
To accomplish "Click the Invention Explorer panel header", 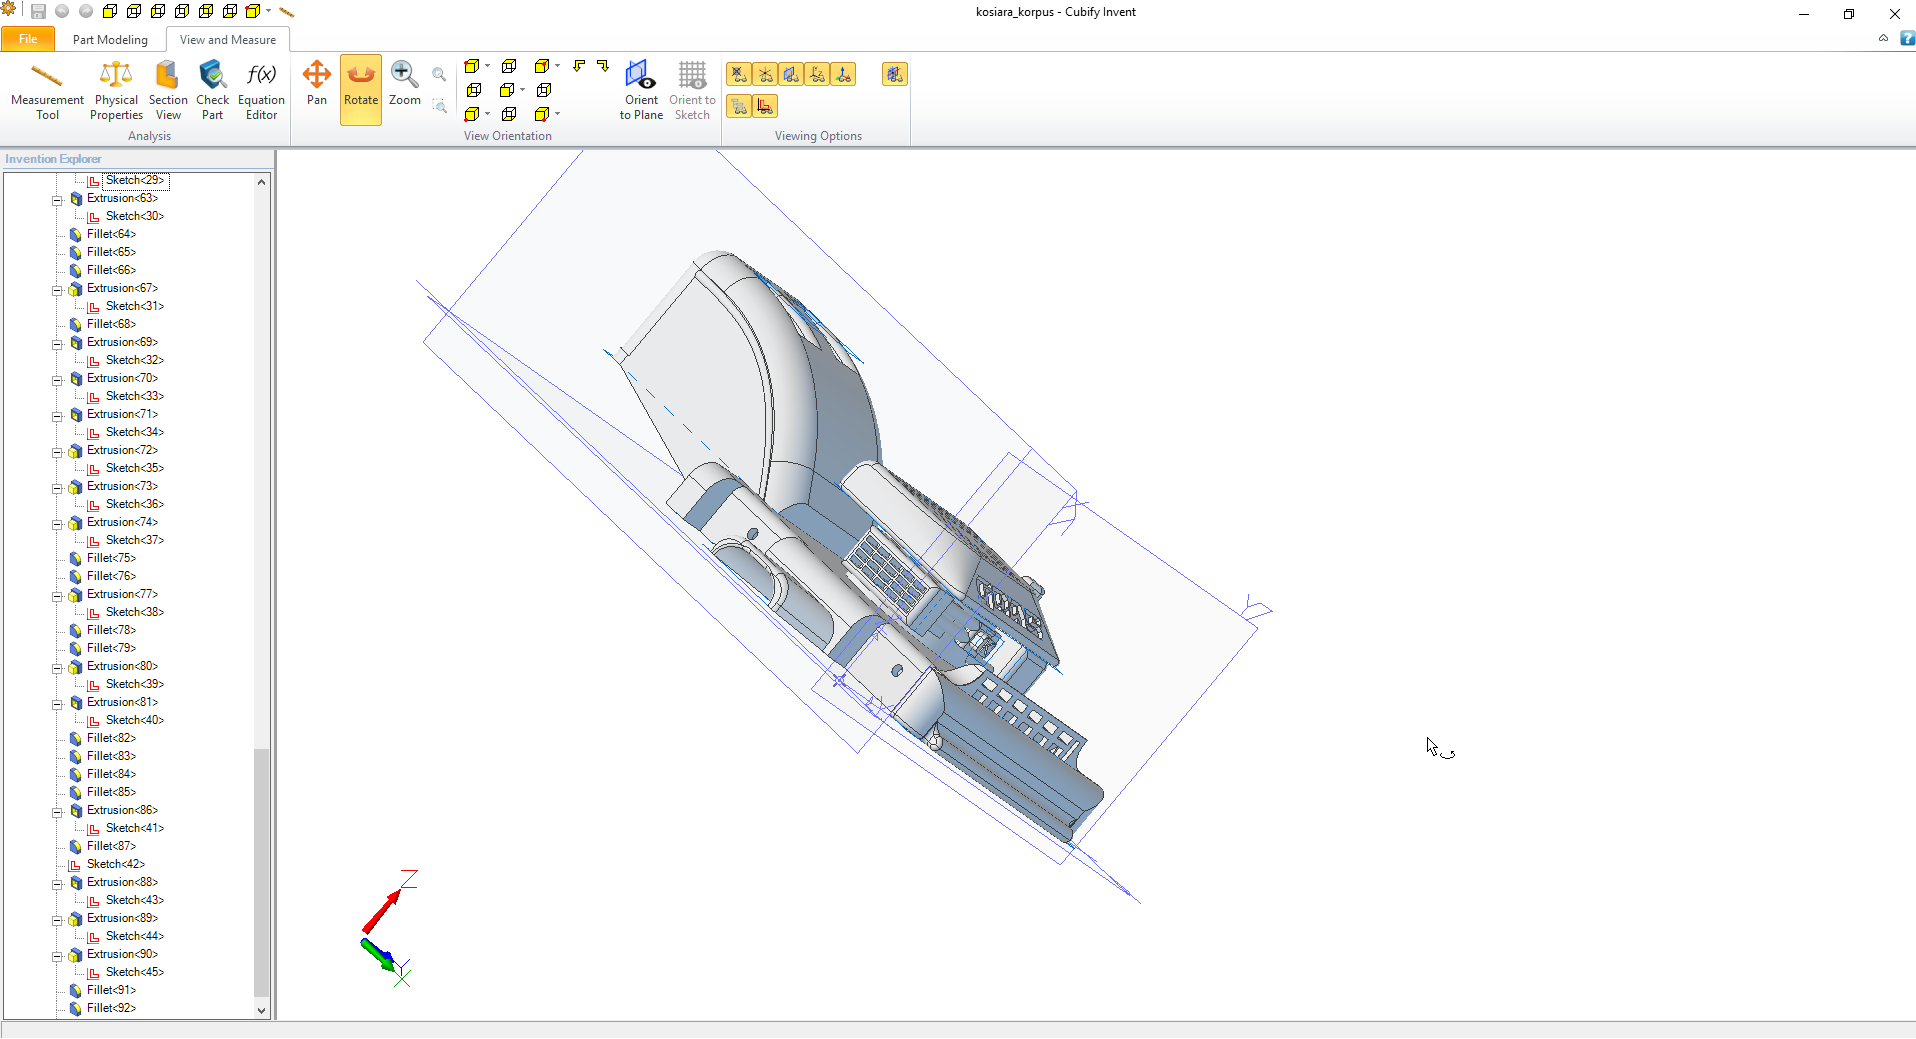I will pyautogui.click(x=138, y=159).
